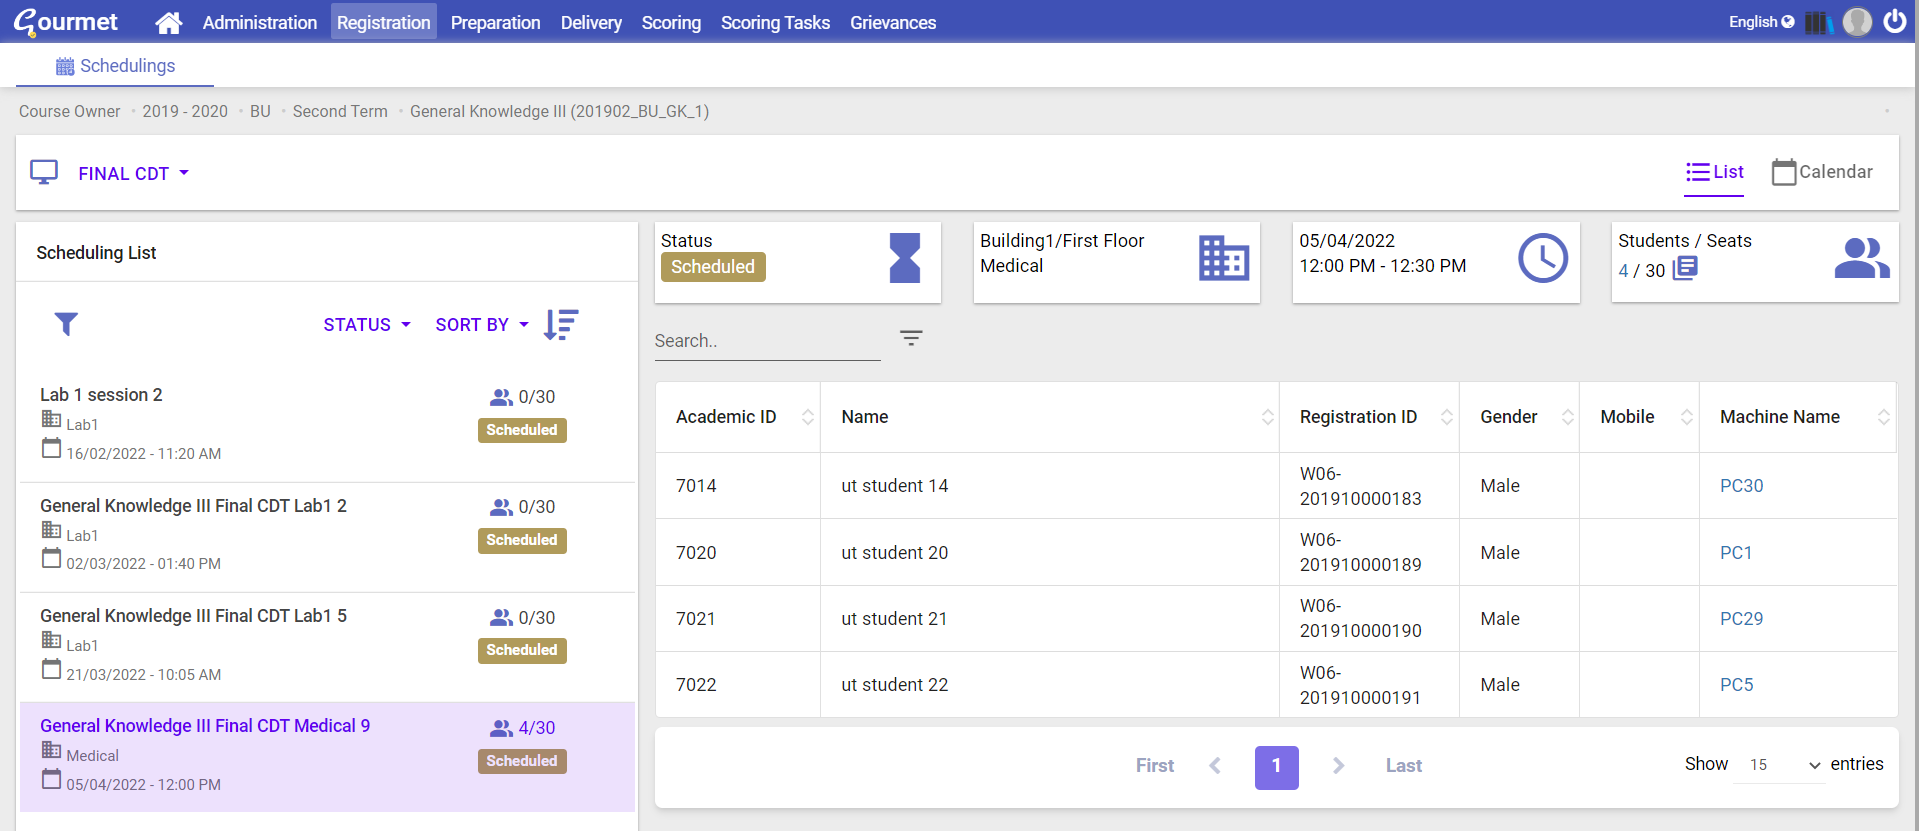This screenshot has height=831, width=1919.
Task: Open the SORT BY dropdown
Action: click(x=482, y=325)
